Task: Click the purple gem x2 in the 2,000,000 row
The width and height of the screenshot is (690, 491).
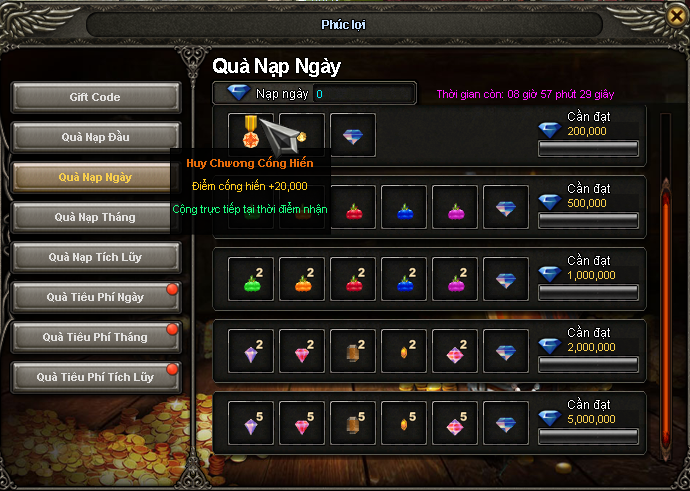Action: [x=251, y=351]
